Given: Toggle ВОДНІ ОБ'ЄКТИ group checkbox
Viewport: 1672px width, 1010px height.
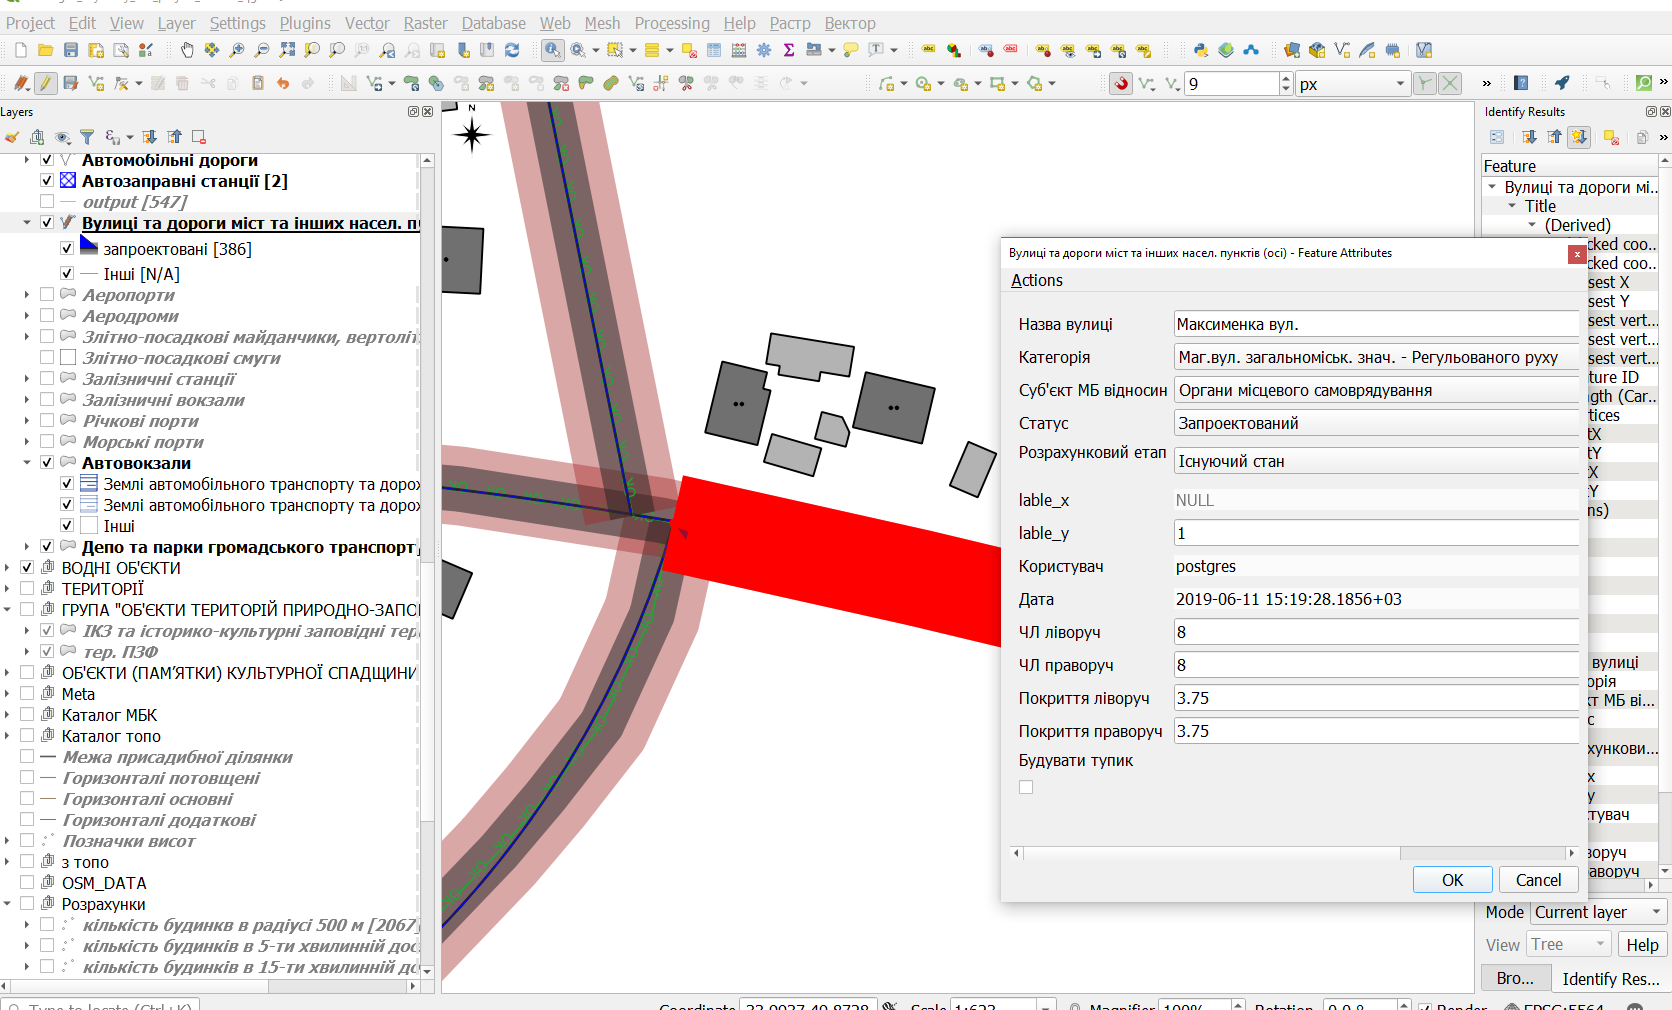Looking at the screenshot, I should click(27, 568).
